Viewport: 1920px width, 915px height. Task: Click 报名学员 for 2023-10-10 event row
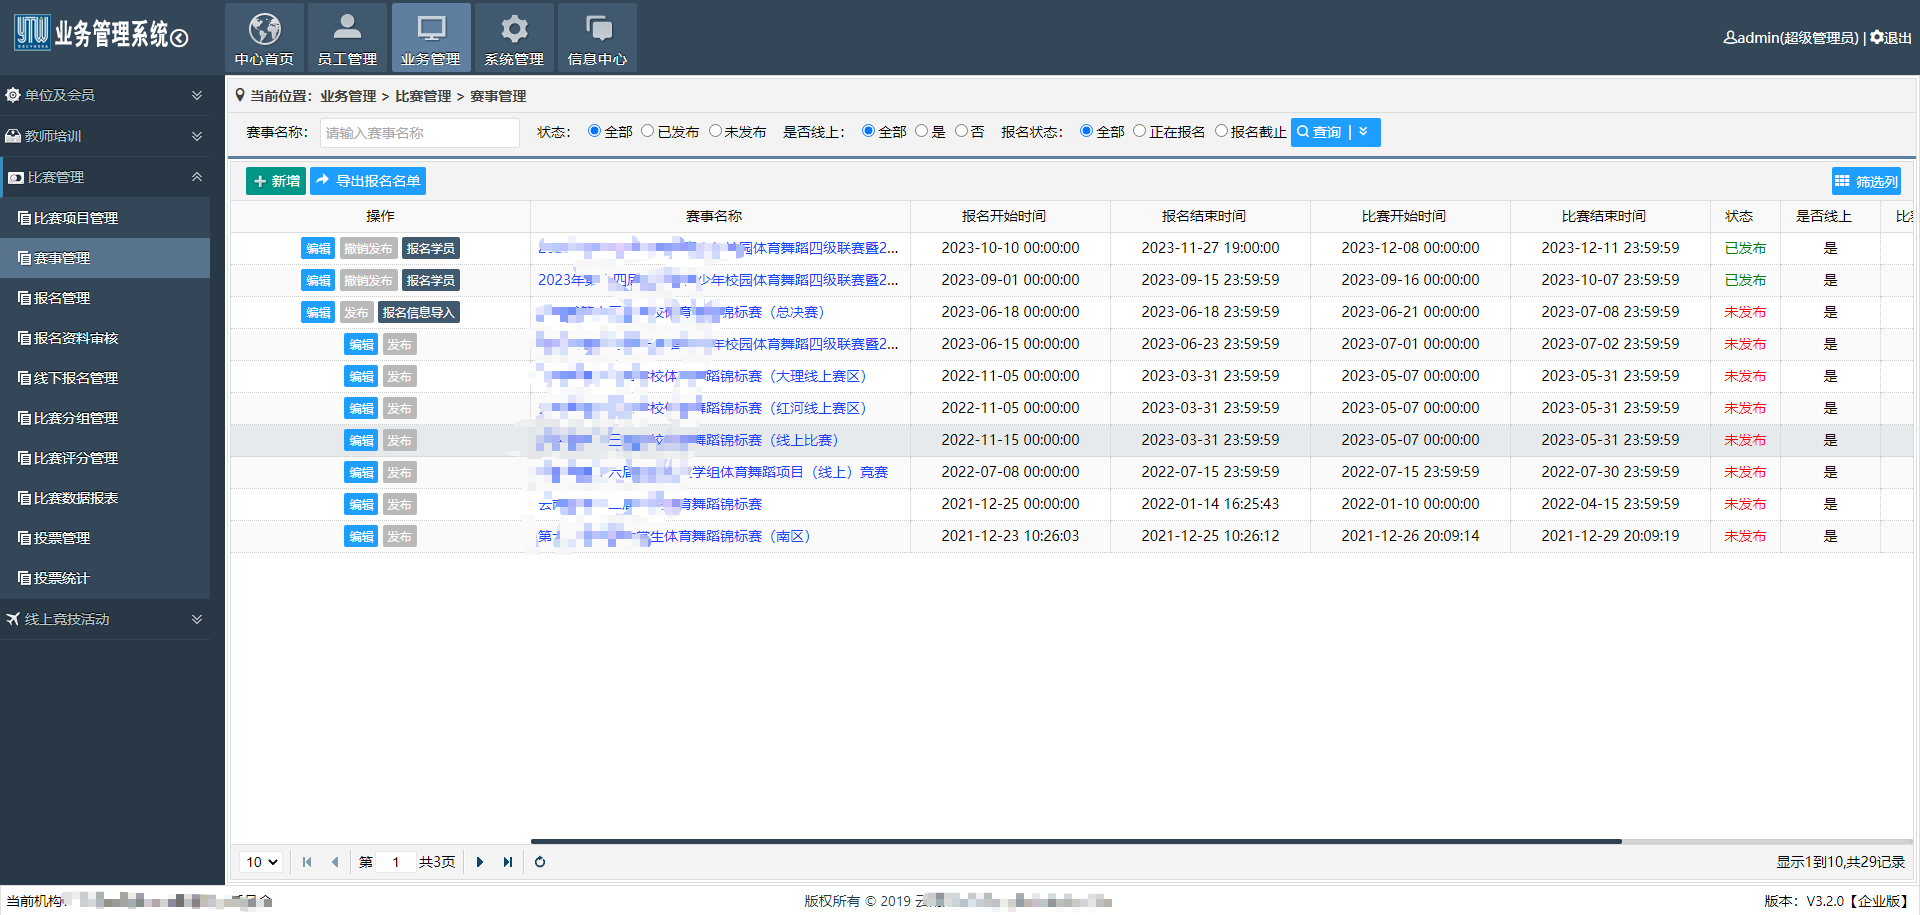tap(431, 248)
